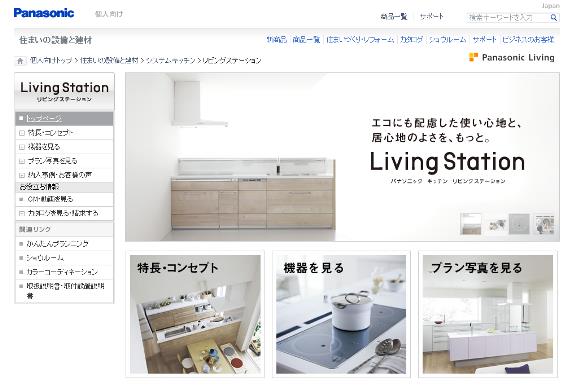Open 商品一覧 in the top header
The height and width of the screenshot is (392, 576).
pos(394,17)
